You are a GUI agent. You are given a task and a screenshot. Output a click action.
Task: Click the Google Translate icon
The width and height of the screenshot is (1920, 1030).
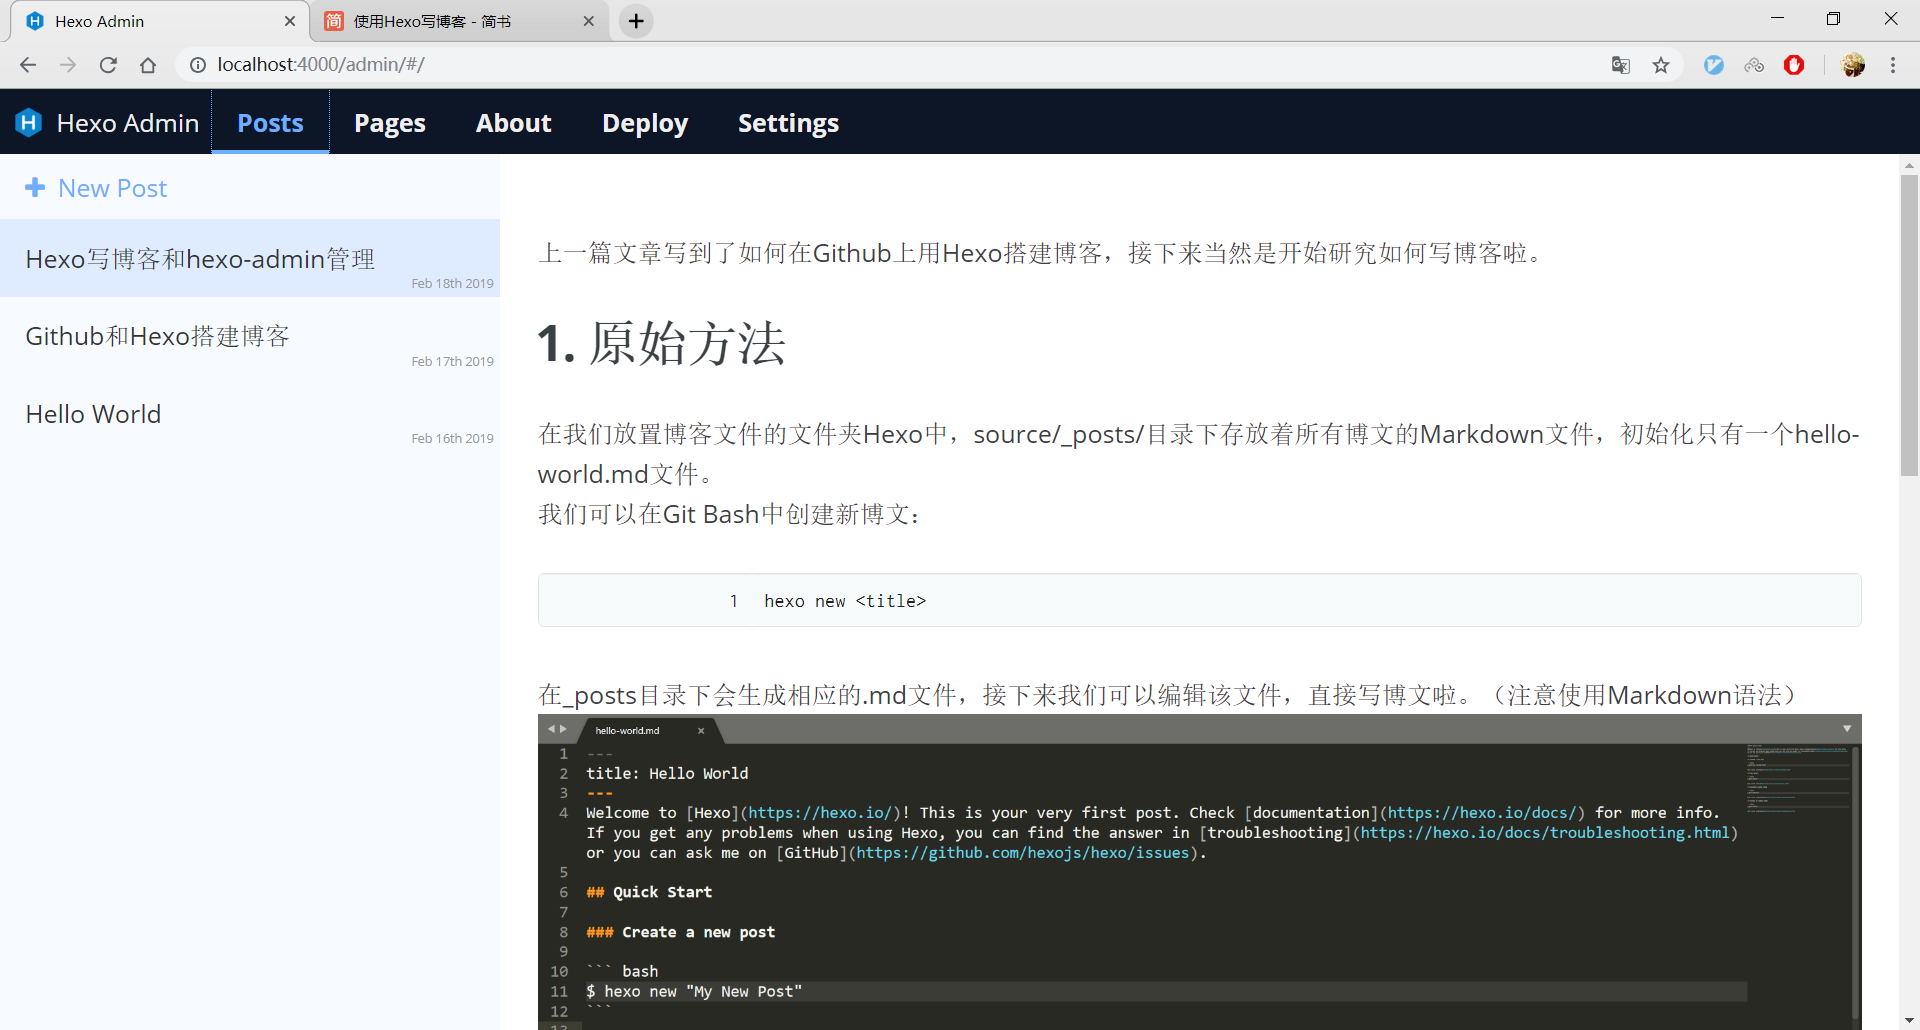pos(1621,65)
